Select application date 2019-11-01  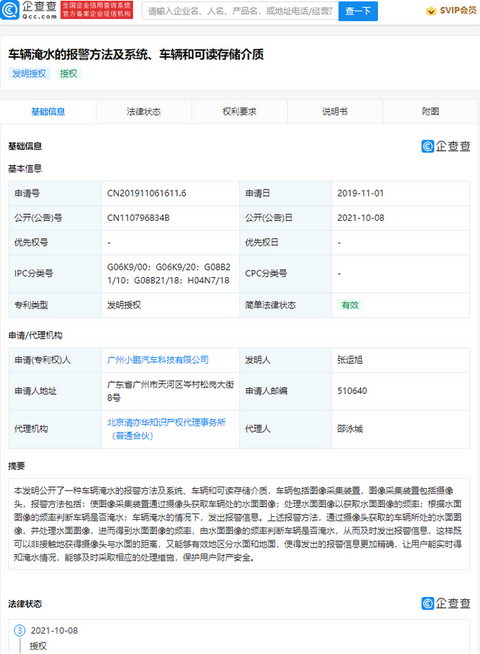click(x=361, y=193)
